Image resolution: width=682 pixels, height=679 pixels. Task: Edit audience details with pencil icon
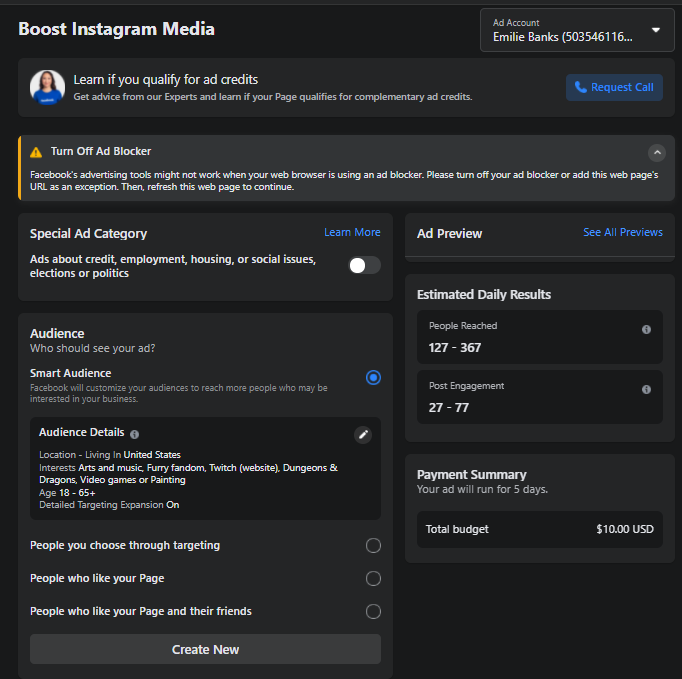pos(363,435)
